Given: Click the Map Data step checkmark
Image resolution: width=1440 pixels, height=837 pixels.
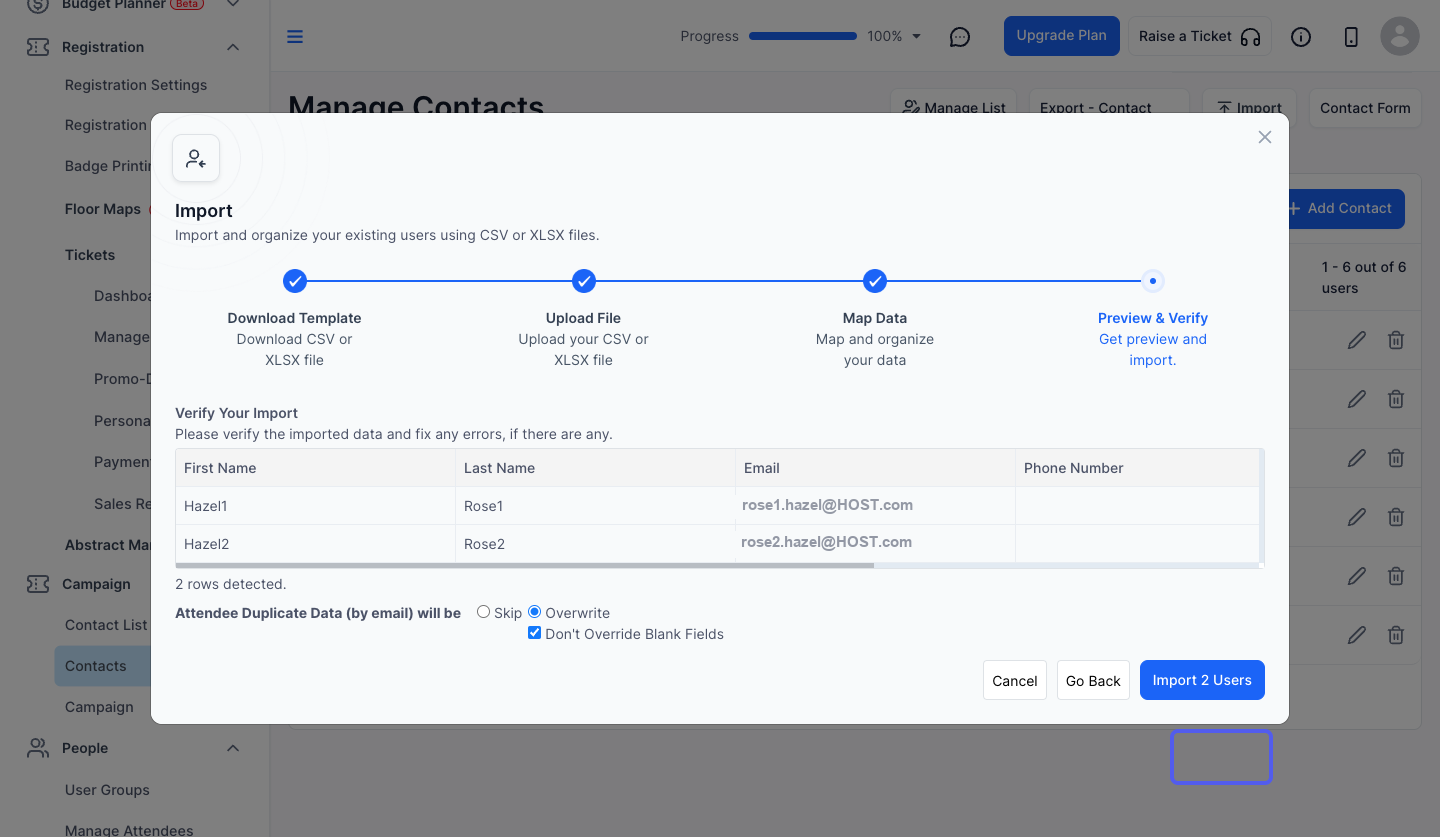Looking at the screenshot, I should [x=875, y=281].
